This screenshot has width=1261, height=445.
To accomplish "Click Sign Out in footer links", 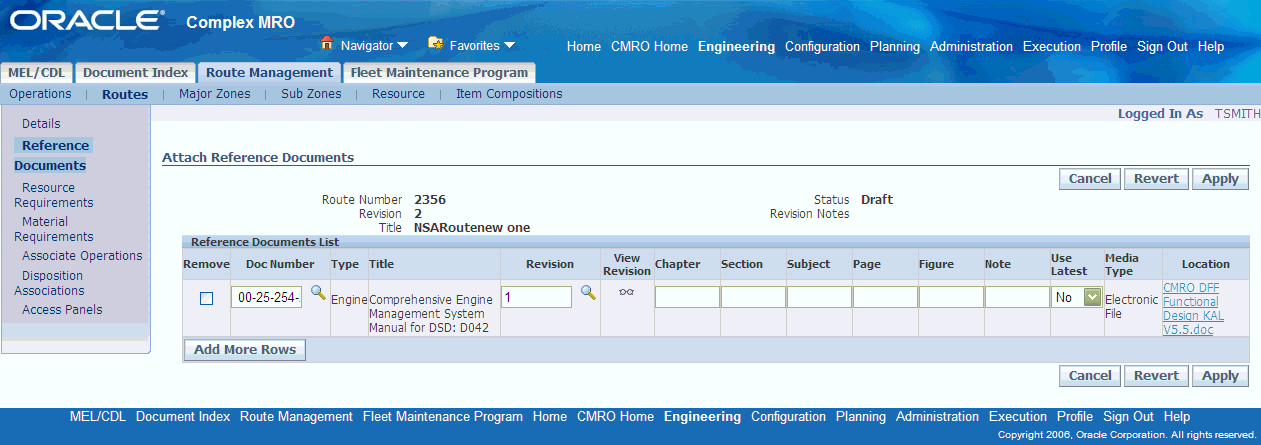I will point(1128,417).
